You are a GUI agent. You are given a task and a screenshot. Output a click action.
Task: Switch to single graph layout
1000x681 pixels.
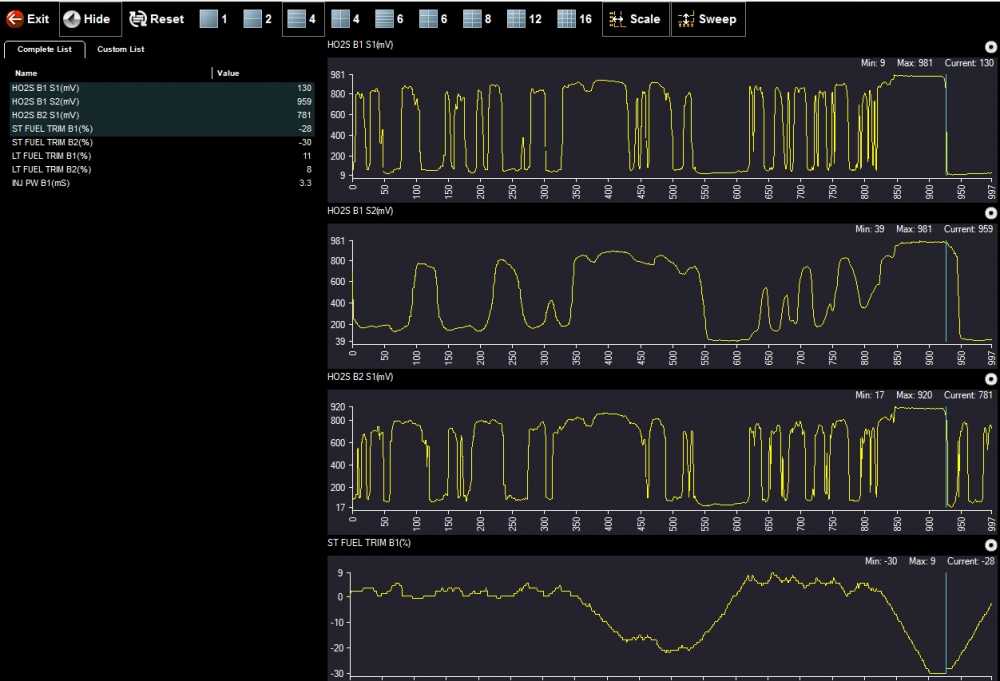(x=215, y=19)
